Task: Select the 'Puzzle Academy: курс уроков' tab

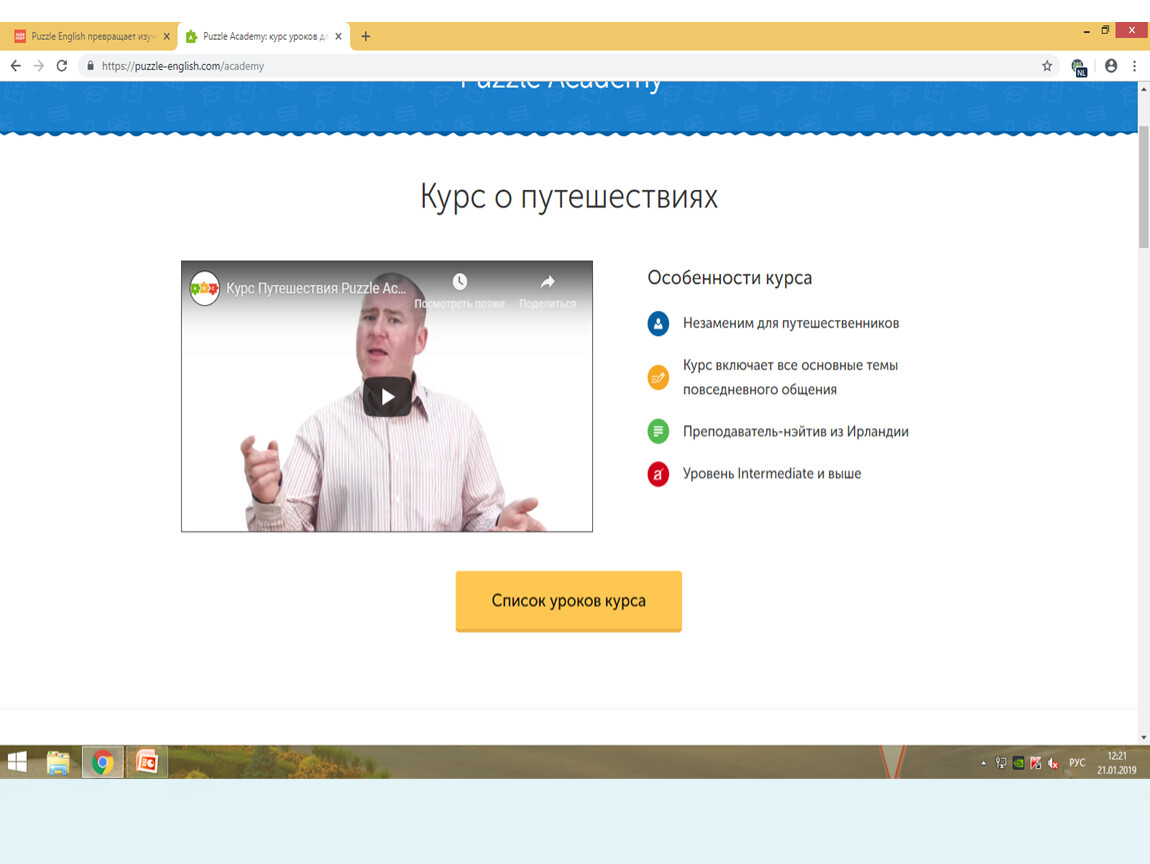Action: click(258, 36)
